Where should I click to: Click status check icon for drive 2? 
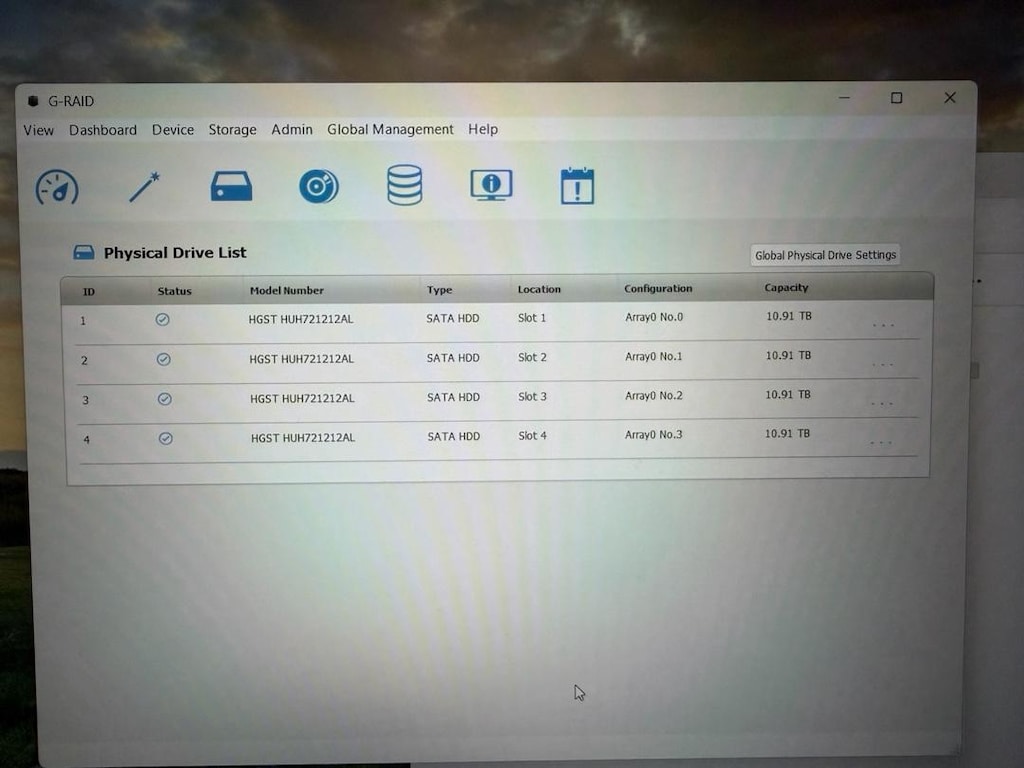click(164, 359)
